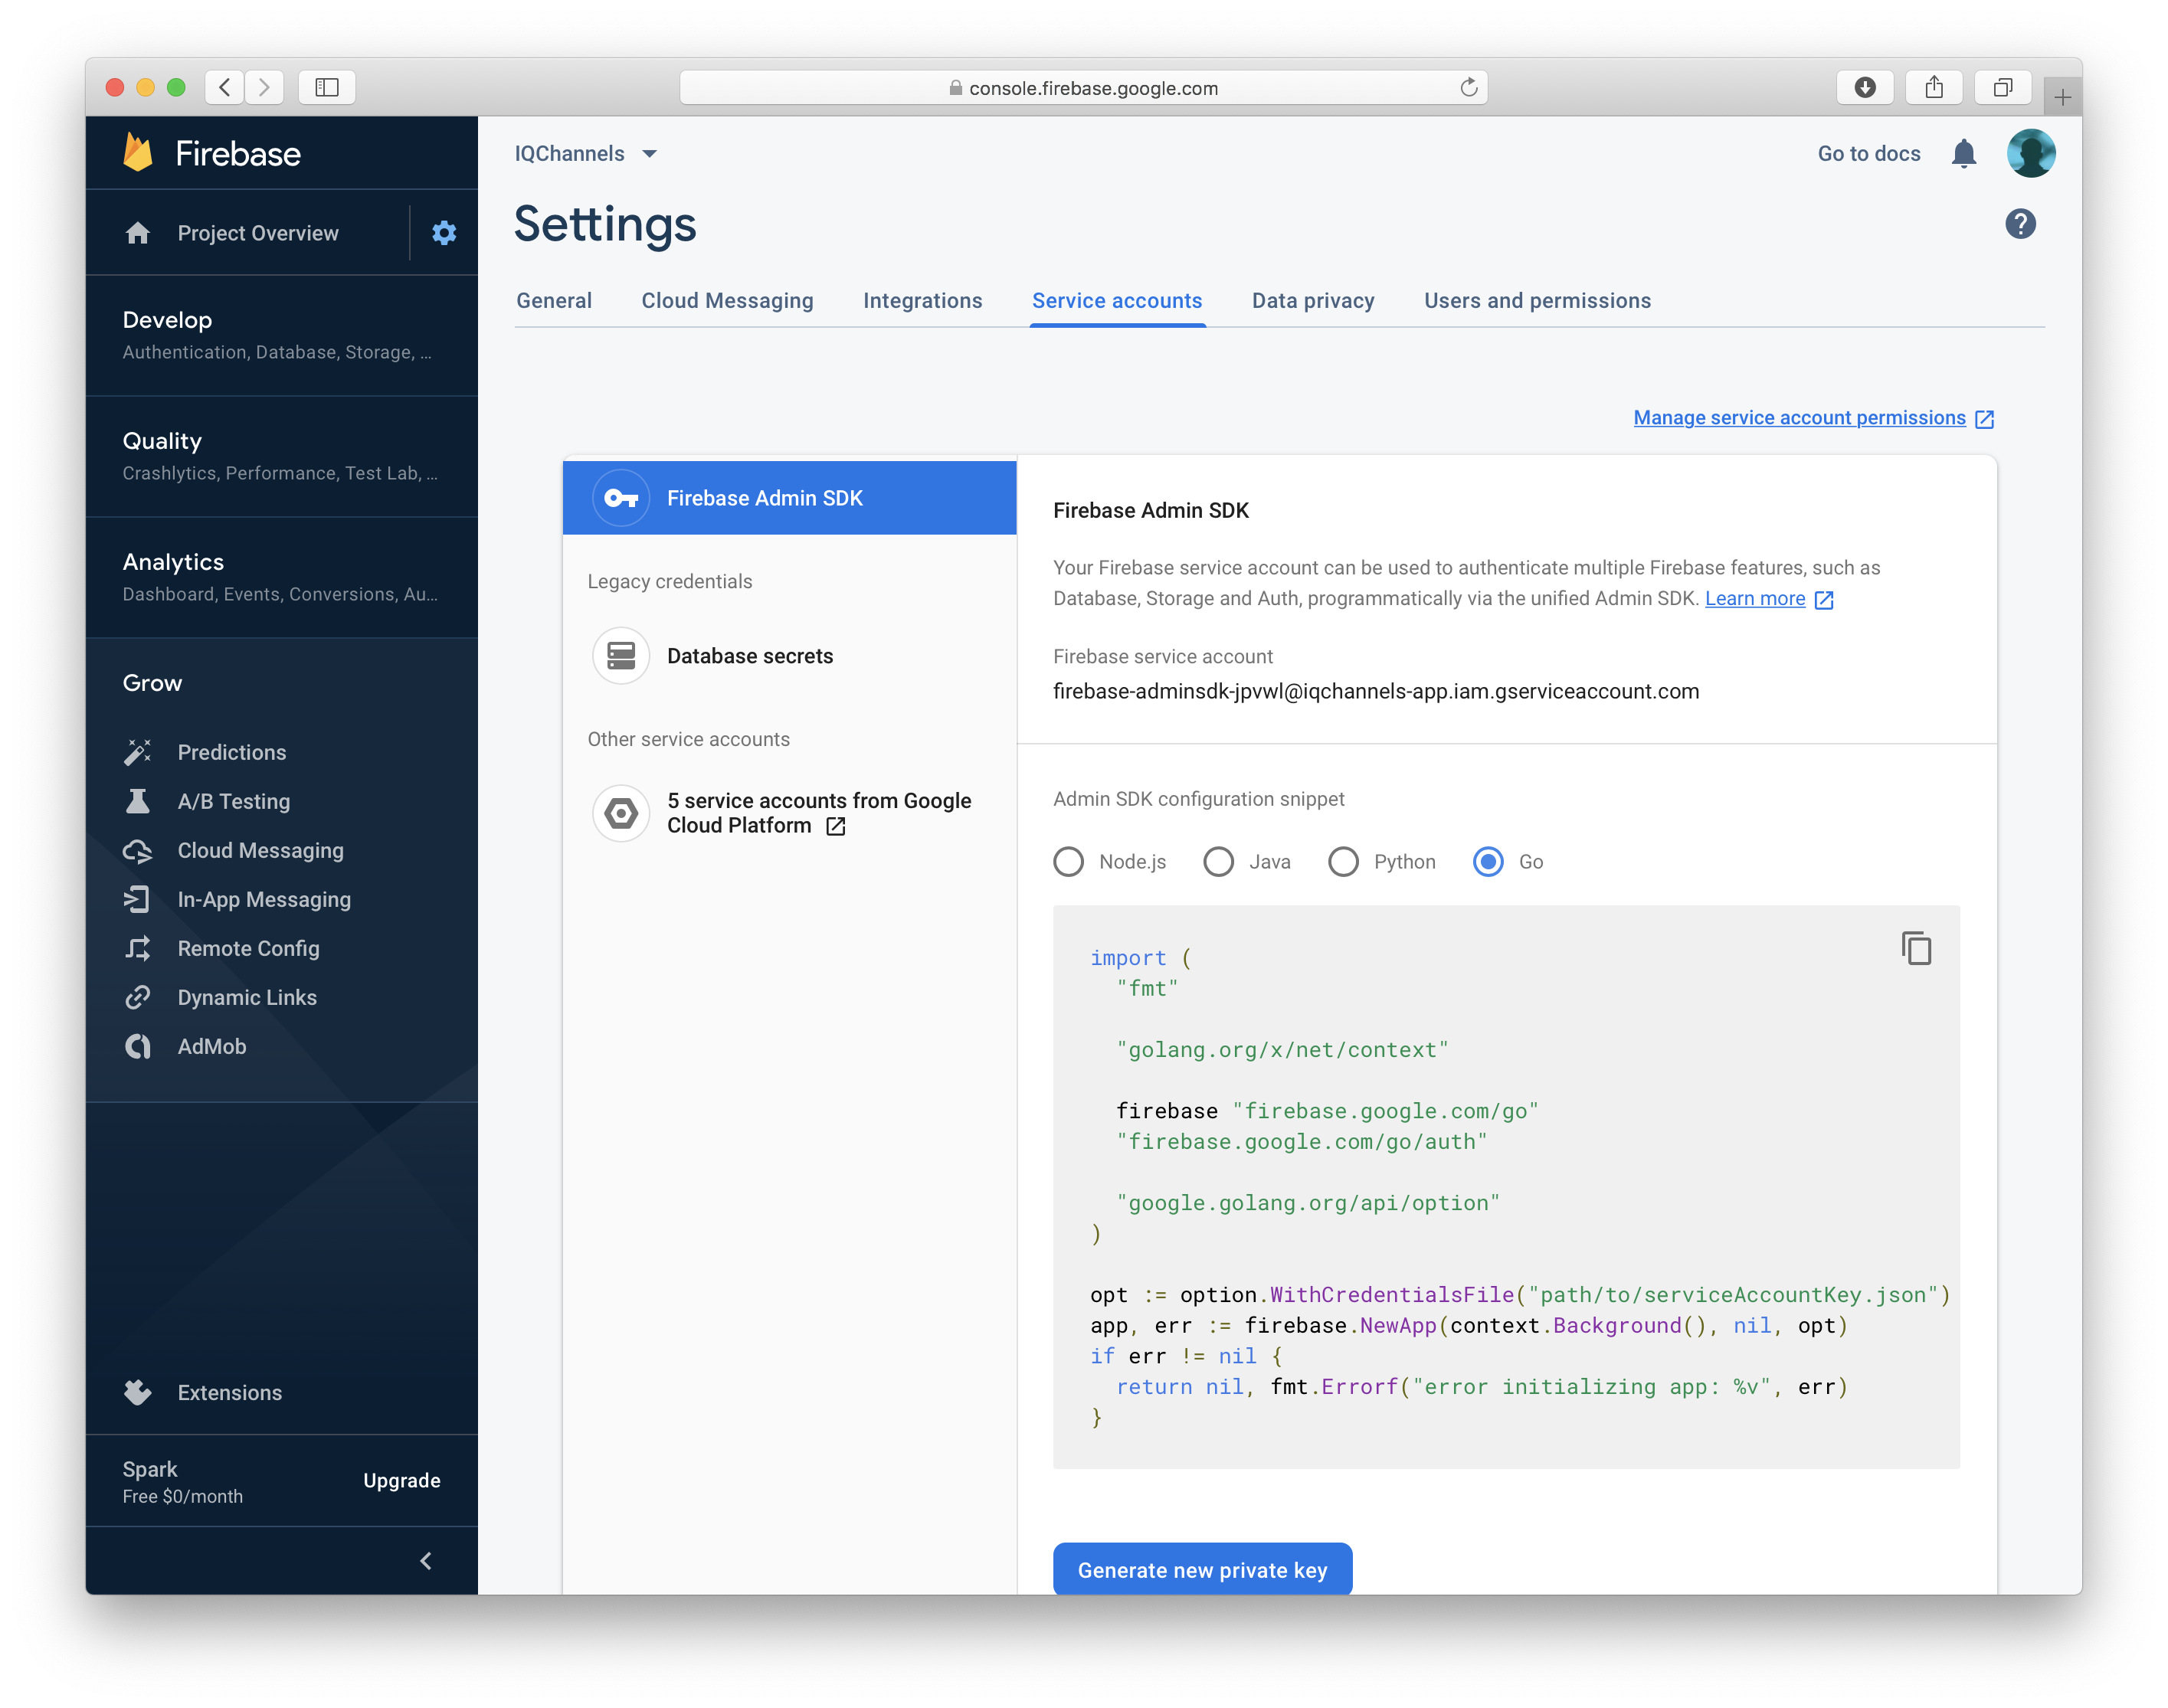Image resolution: width=2168 pixels, height=1708 pixels.
Task: Click Go to docs
Action: [x=1869, y=153]
